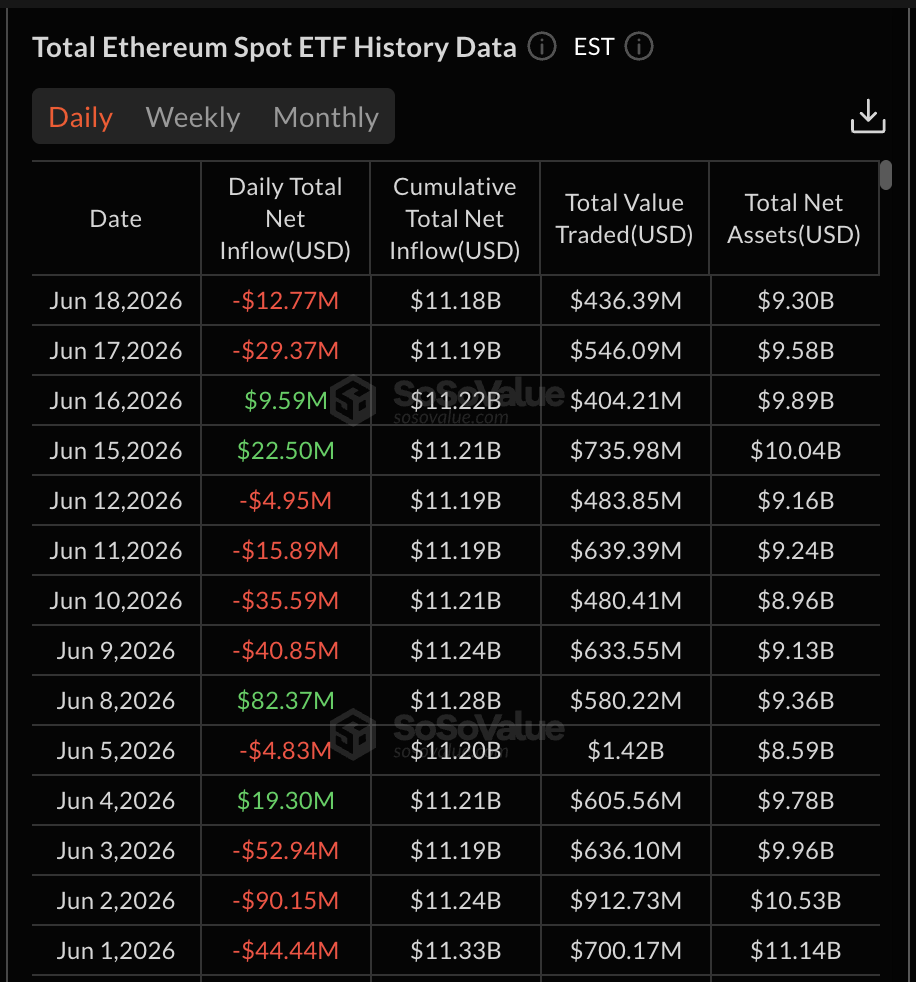Screen dimensions: 916x982
Task: Select the -$90.15M outflow cell
Action: [286, 901]
